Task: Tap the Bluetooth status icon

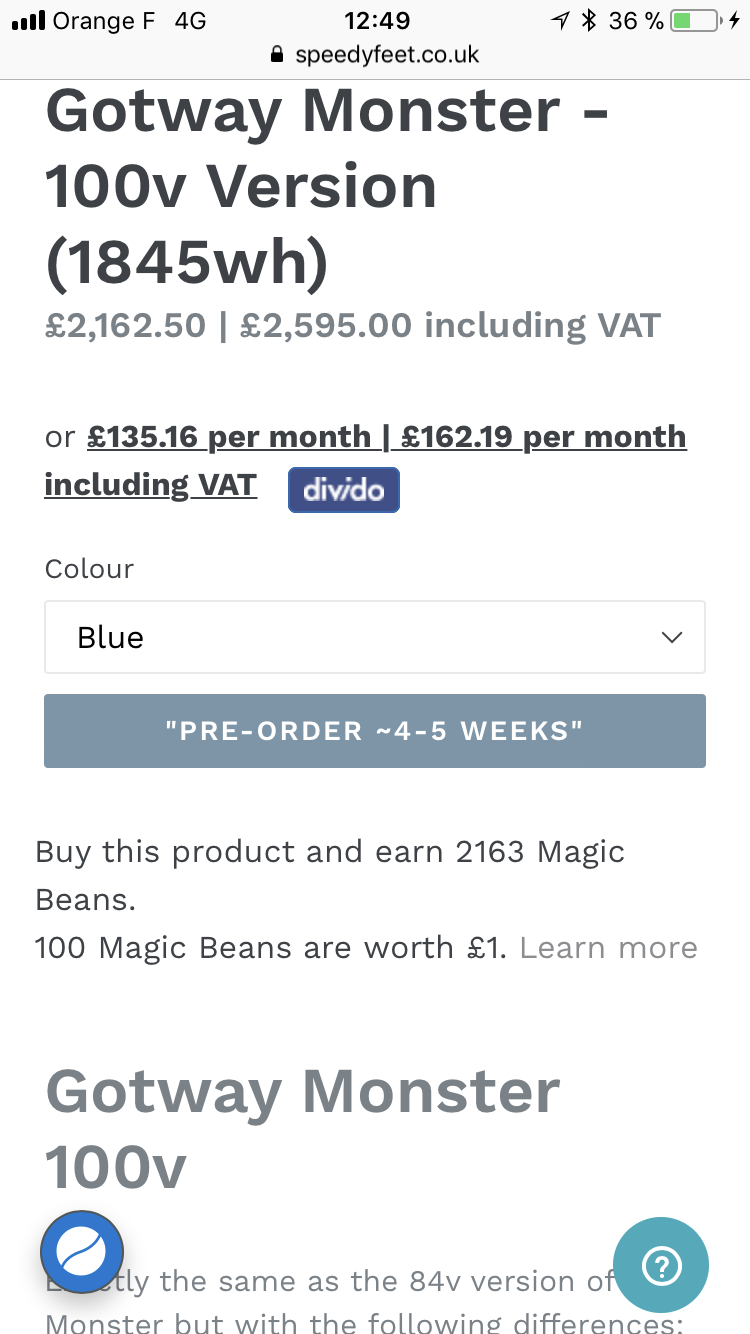Action: [590, 20]
